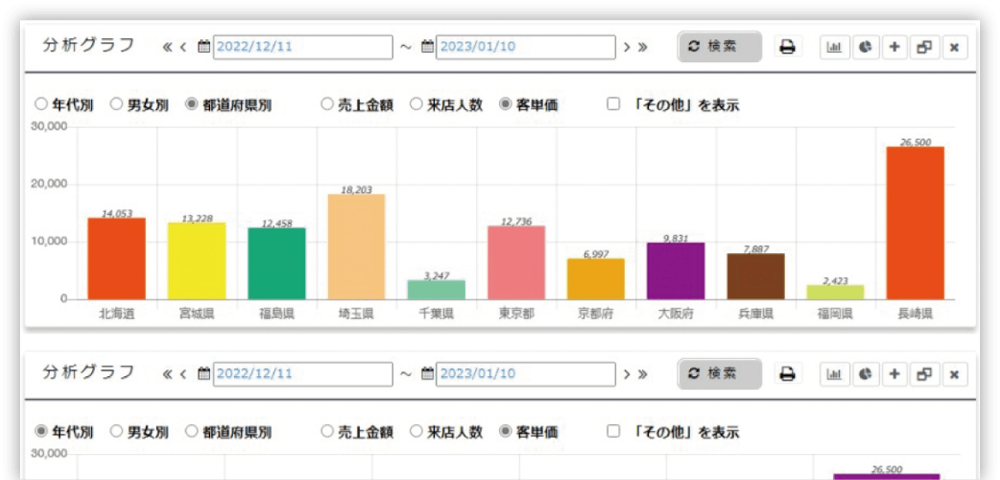The width and height of the screenshot is (1000, 480).
Task: Enable the 「その他」を表示 checkbox in the top panel
Action: (x=614, y=104)
